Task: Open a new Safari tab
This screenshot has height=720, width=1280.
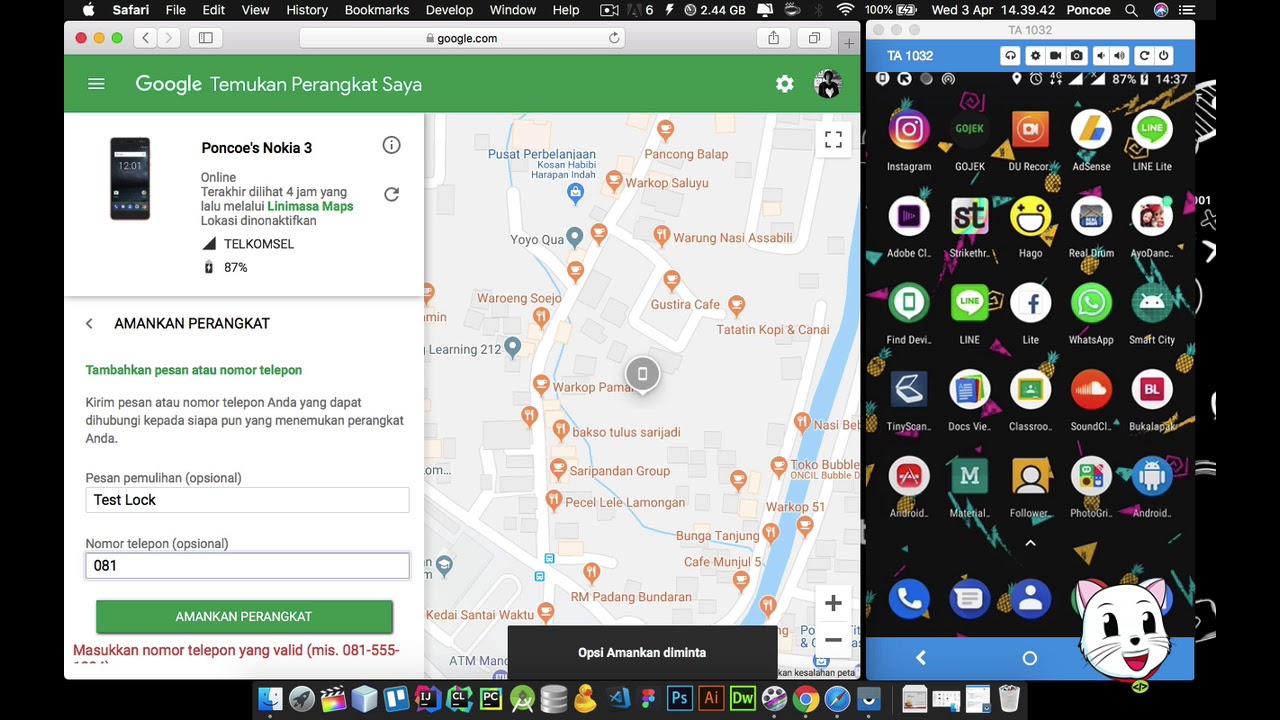Action: pos(848,43)
